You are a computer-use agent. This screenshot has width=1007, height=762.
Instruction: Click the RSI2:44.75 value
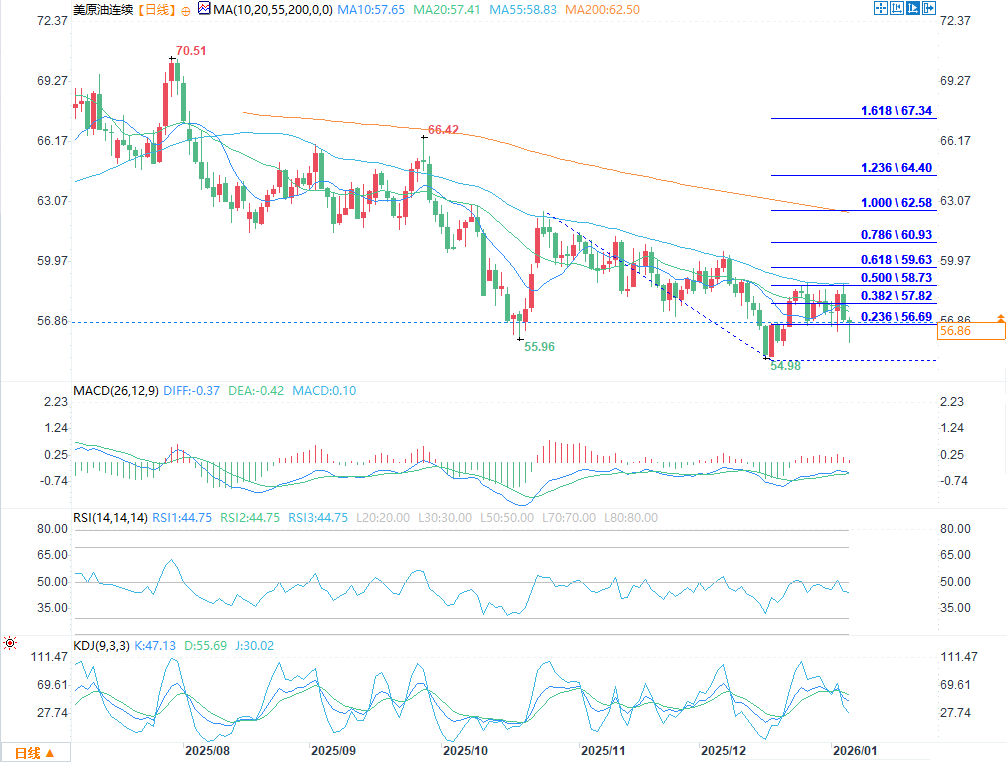point(250,517)
